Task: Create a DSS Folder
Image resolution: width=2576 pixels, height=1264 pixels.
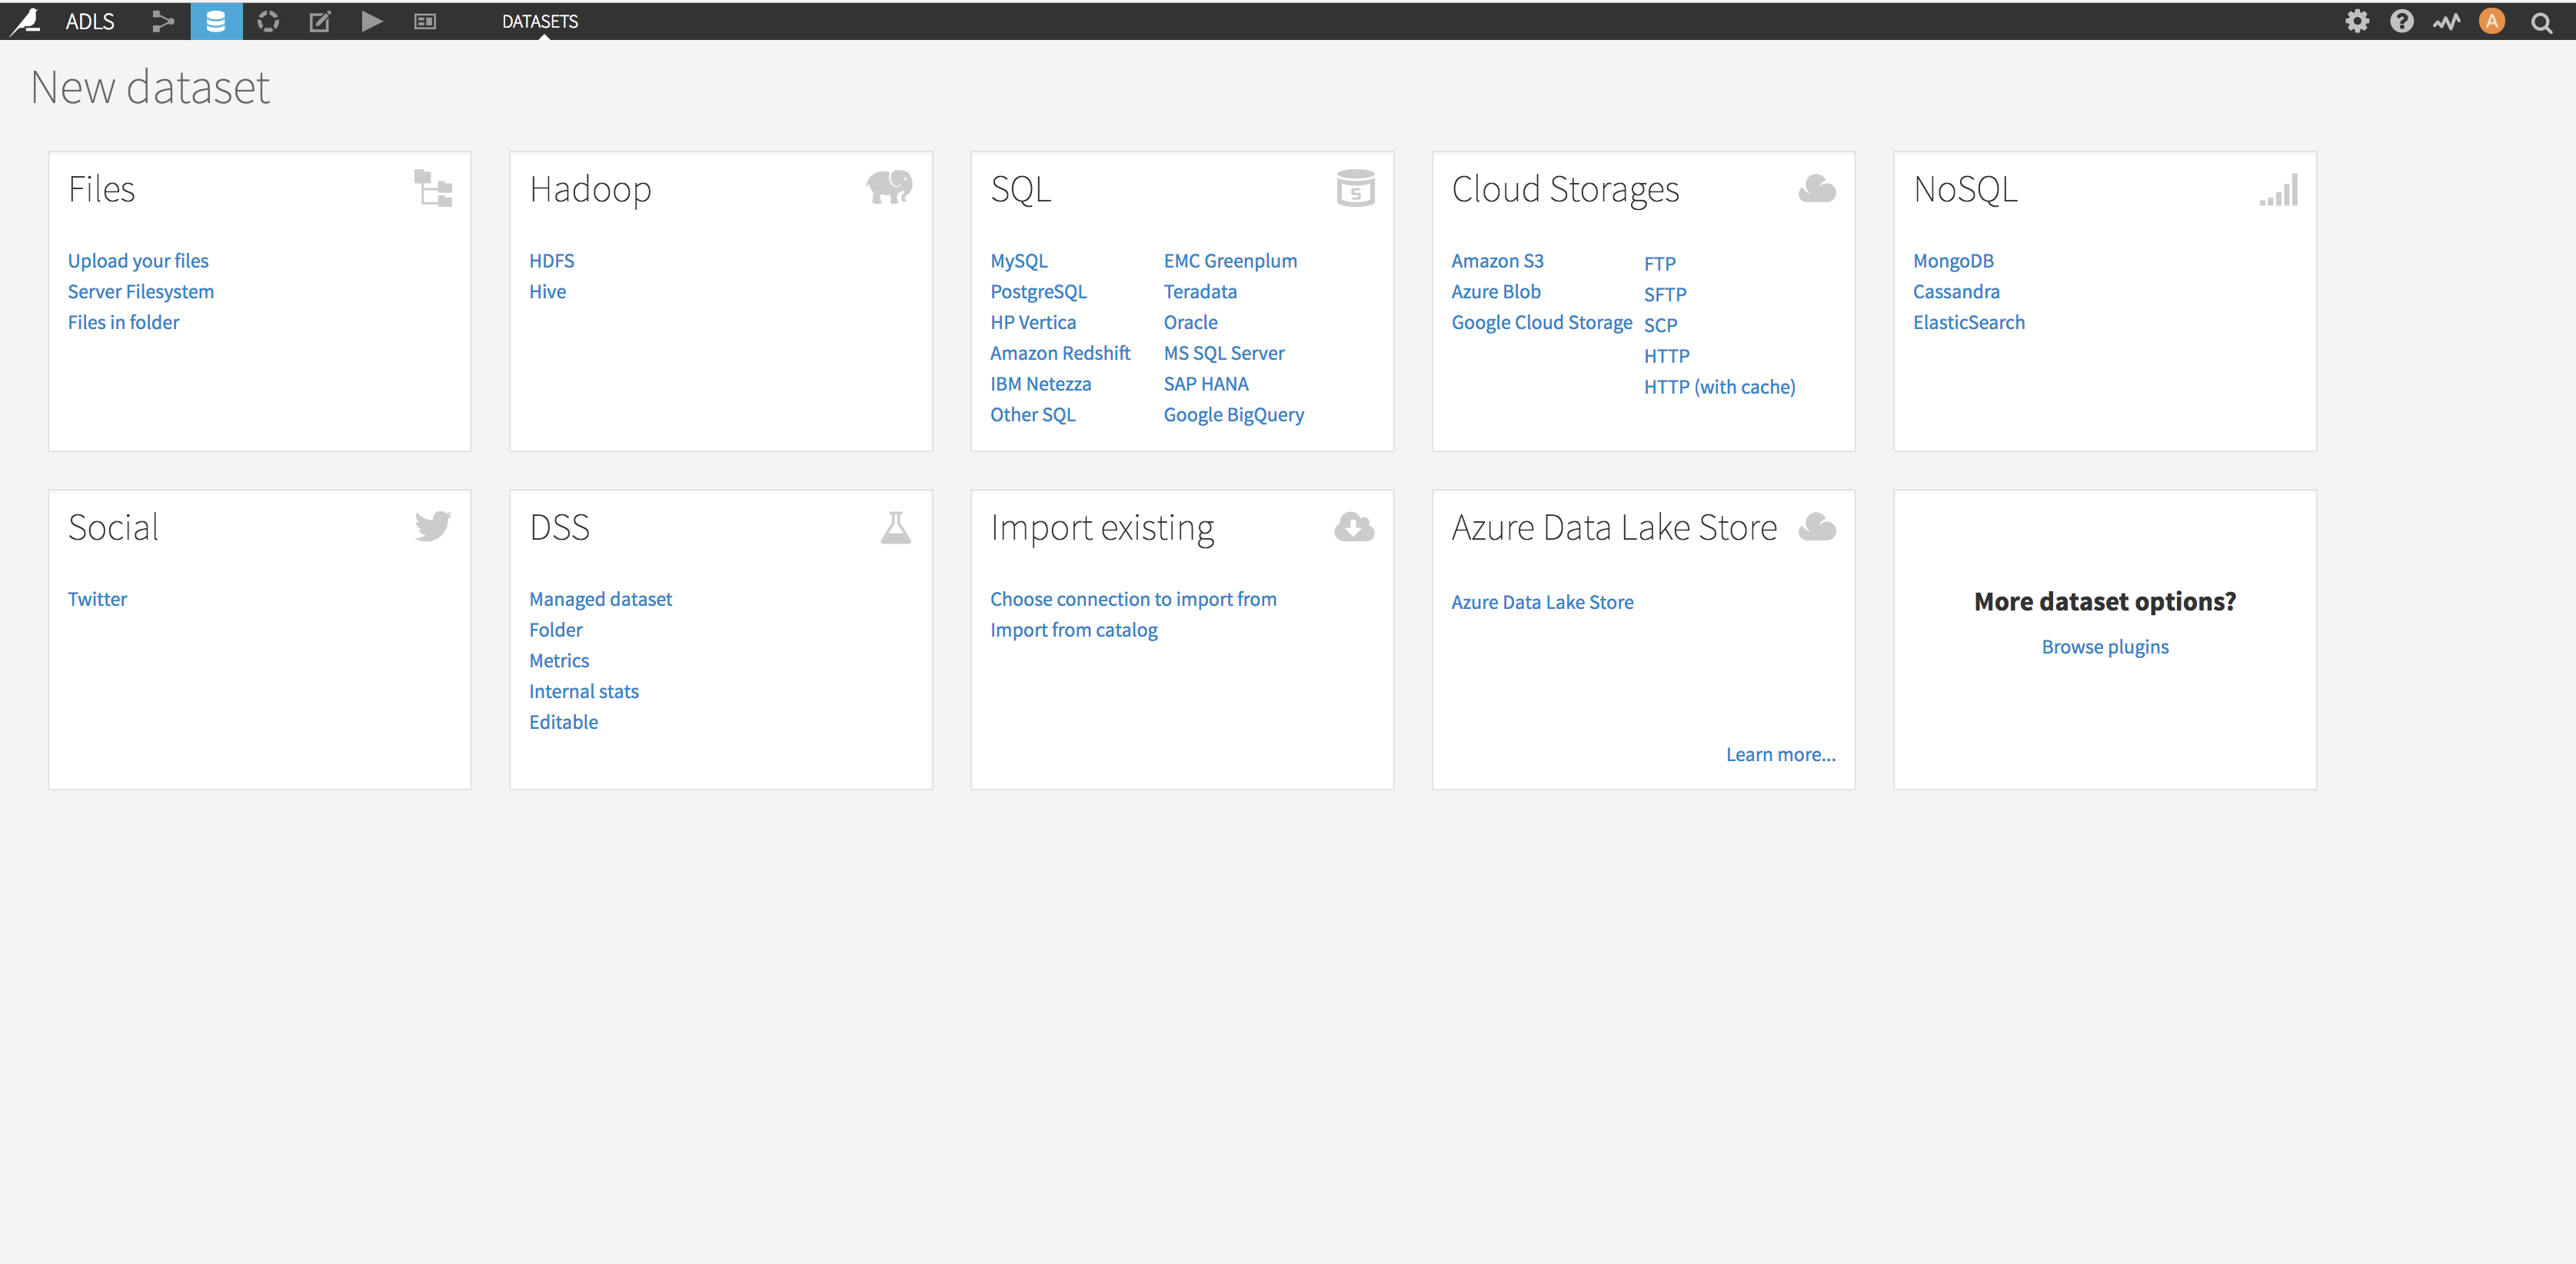Action: coord(555,630)
